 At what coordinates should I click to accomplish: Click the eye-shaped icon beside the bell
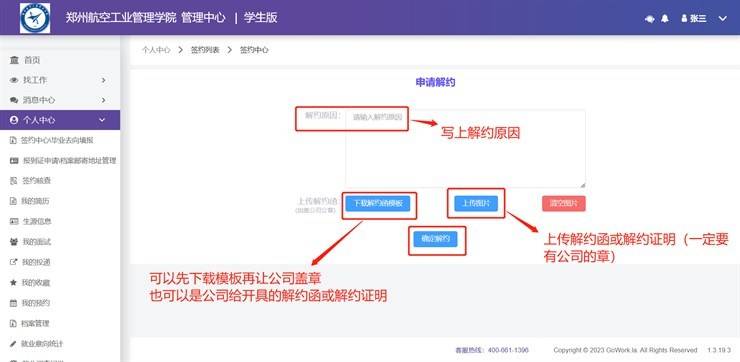(x=650, y=19)
